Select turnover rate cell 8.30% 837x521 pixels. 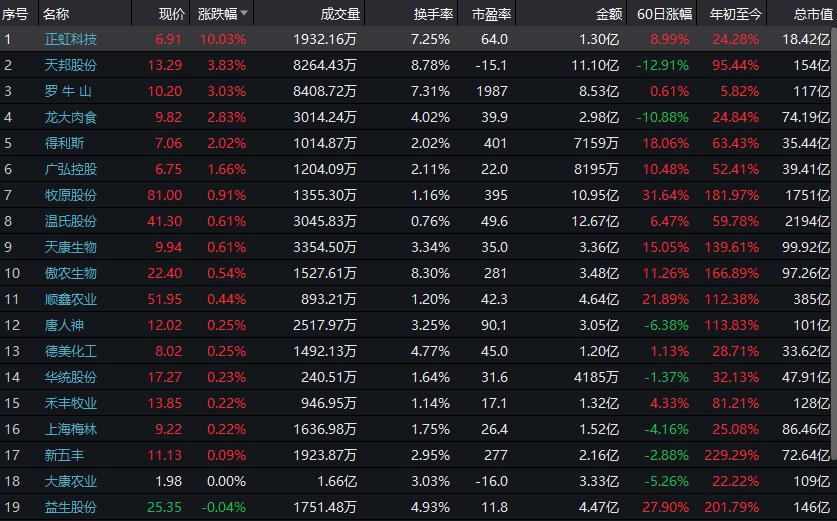(x=430, y=273)
